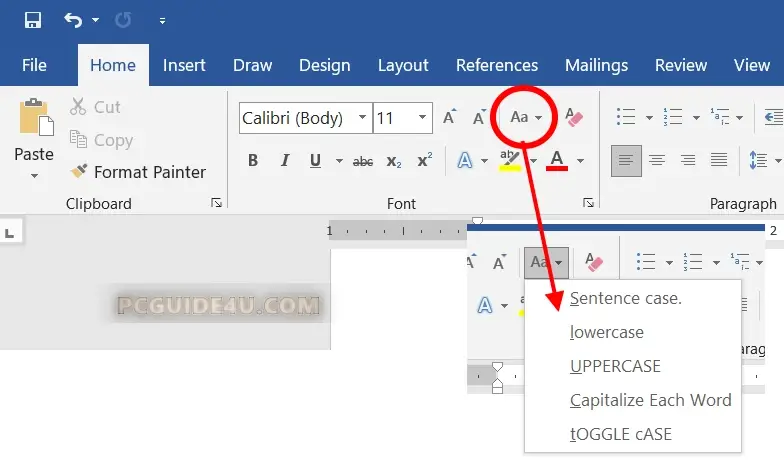The image size is (784, 464).
Task: Enable Align Left paragraph alignment
Action: 626,160
